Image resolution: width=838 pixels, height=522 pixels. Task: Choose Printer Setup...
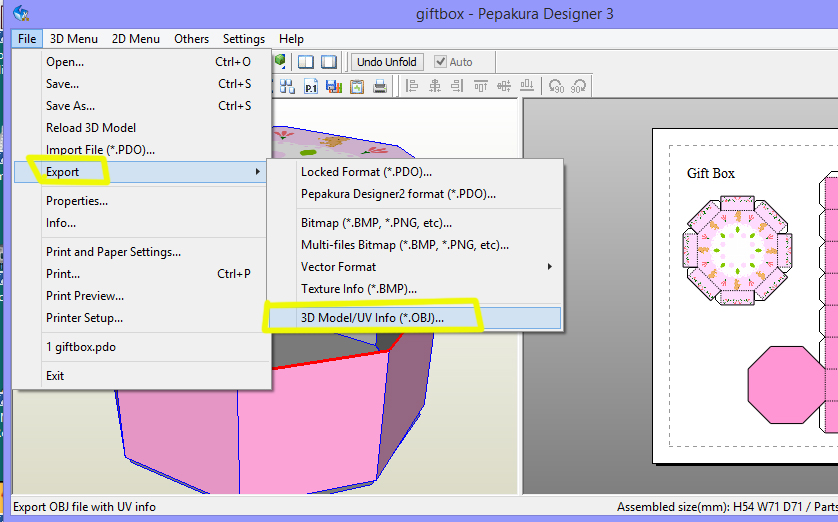tap(142, 317)
